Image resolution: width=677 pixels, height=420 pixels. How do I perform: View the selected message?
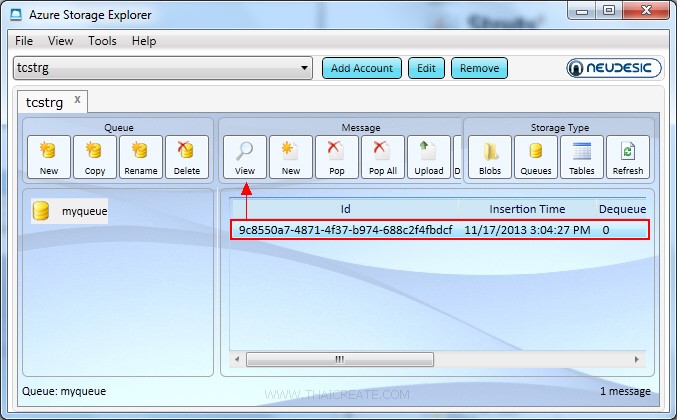pyautogui.click(x=245, y=157)
